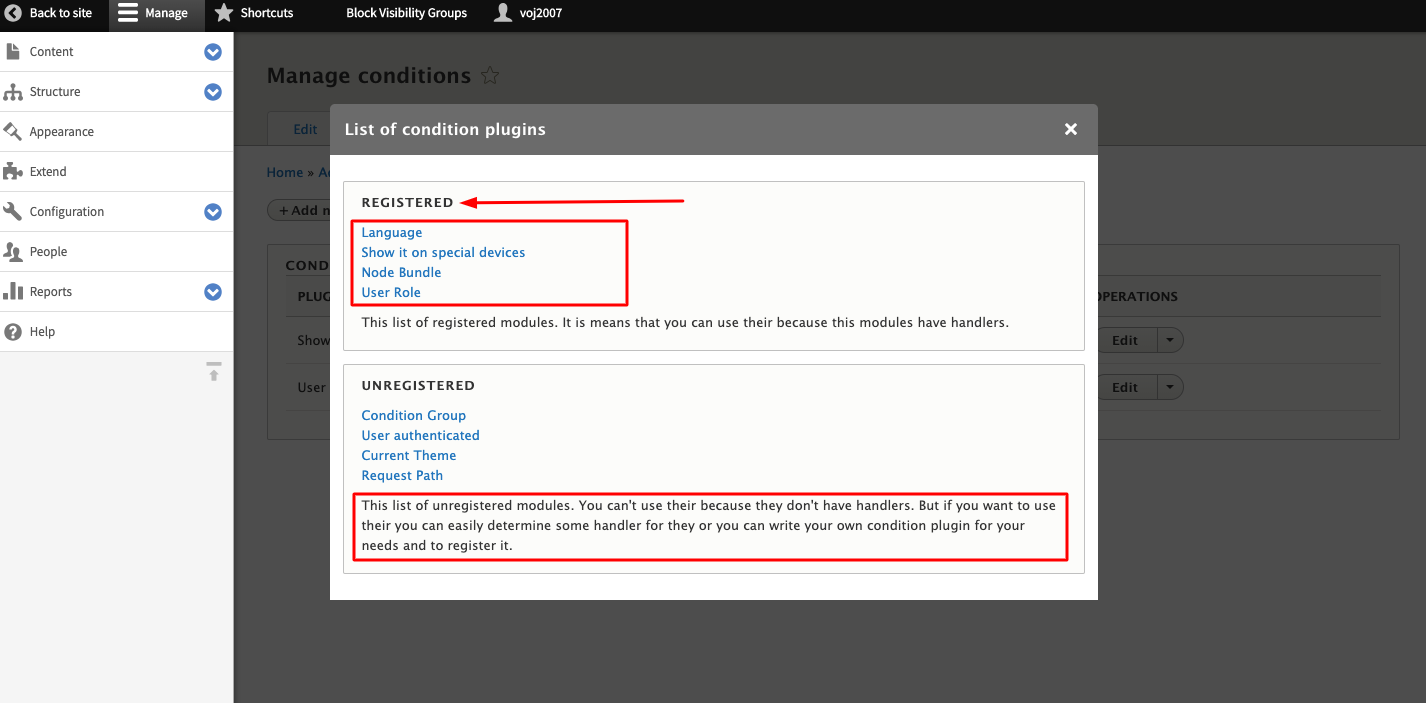1426x703 pixels.
Task: Open Block Visibility Groups toolbar item
Action: 406,13
